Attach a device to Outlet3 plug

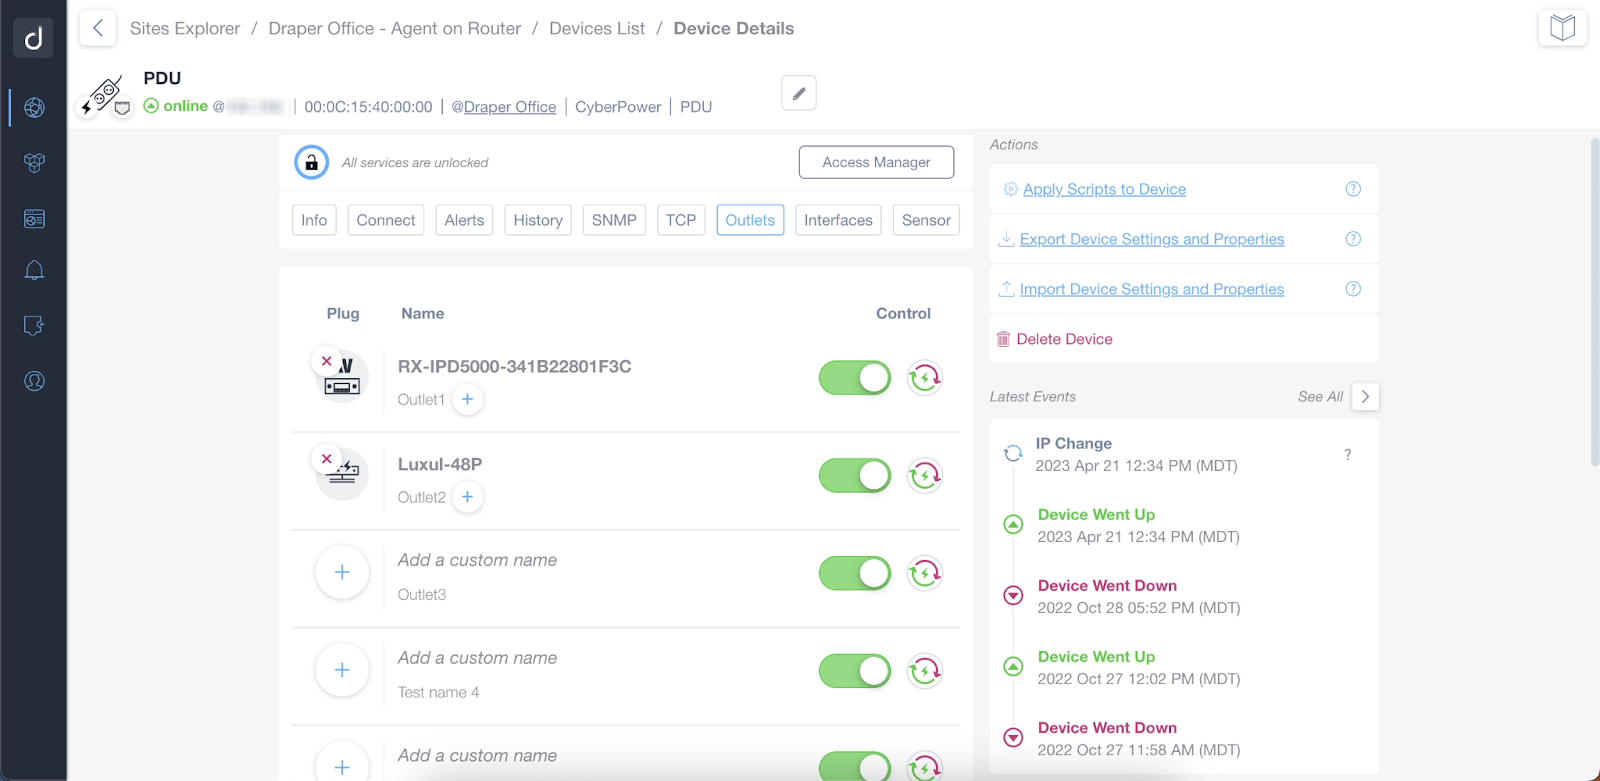click(x=342, y=573)
